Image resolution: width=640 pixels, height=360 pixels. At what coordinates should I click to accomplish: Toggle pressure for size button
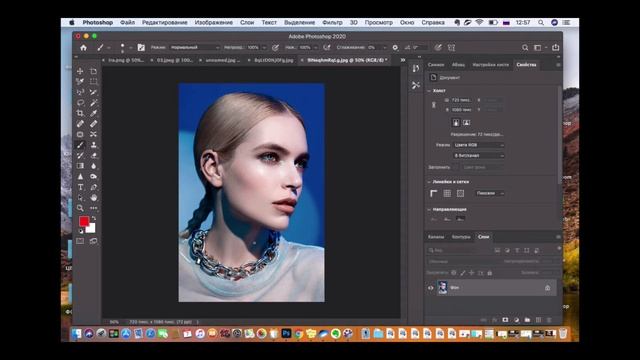coord(438,48)
